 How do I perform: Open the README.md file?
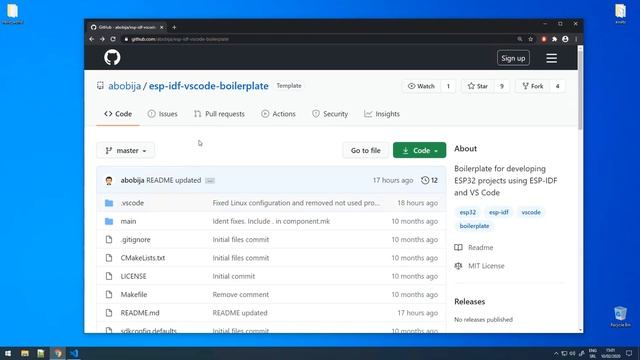point(140,313)
